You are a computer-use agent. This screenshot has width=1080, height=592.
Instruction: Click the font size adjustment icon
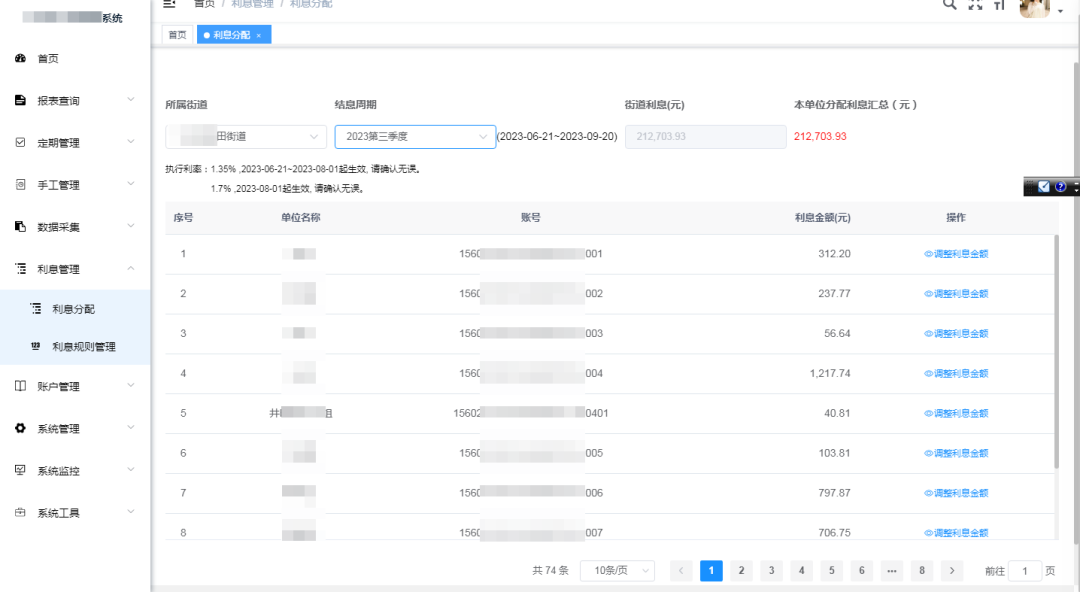[x=998, y=4]
